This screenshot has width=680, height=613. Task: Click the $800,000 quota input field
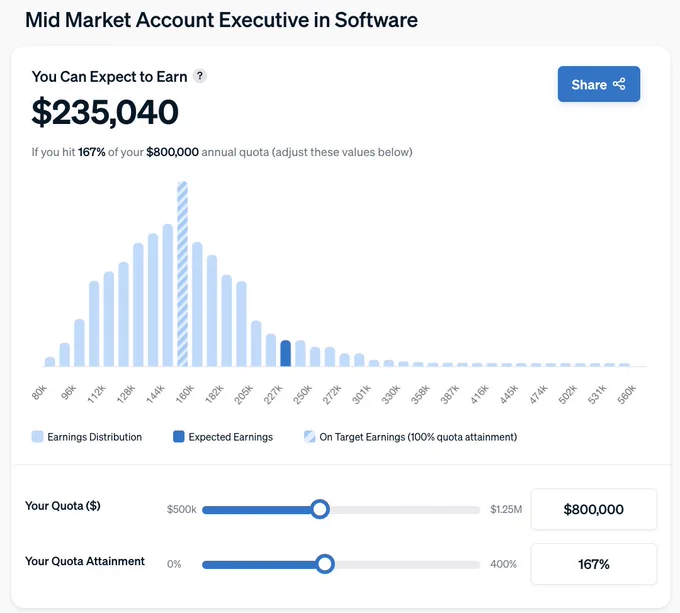(x=594, y=509)
